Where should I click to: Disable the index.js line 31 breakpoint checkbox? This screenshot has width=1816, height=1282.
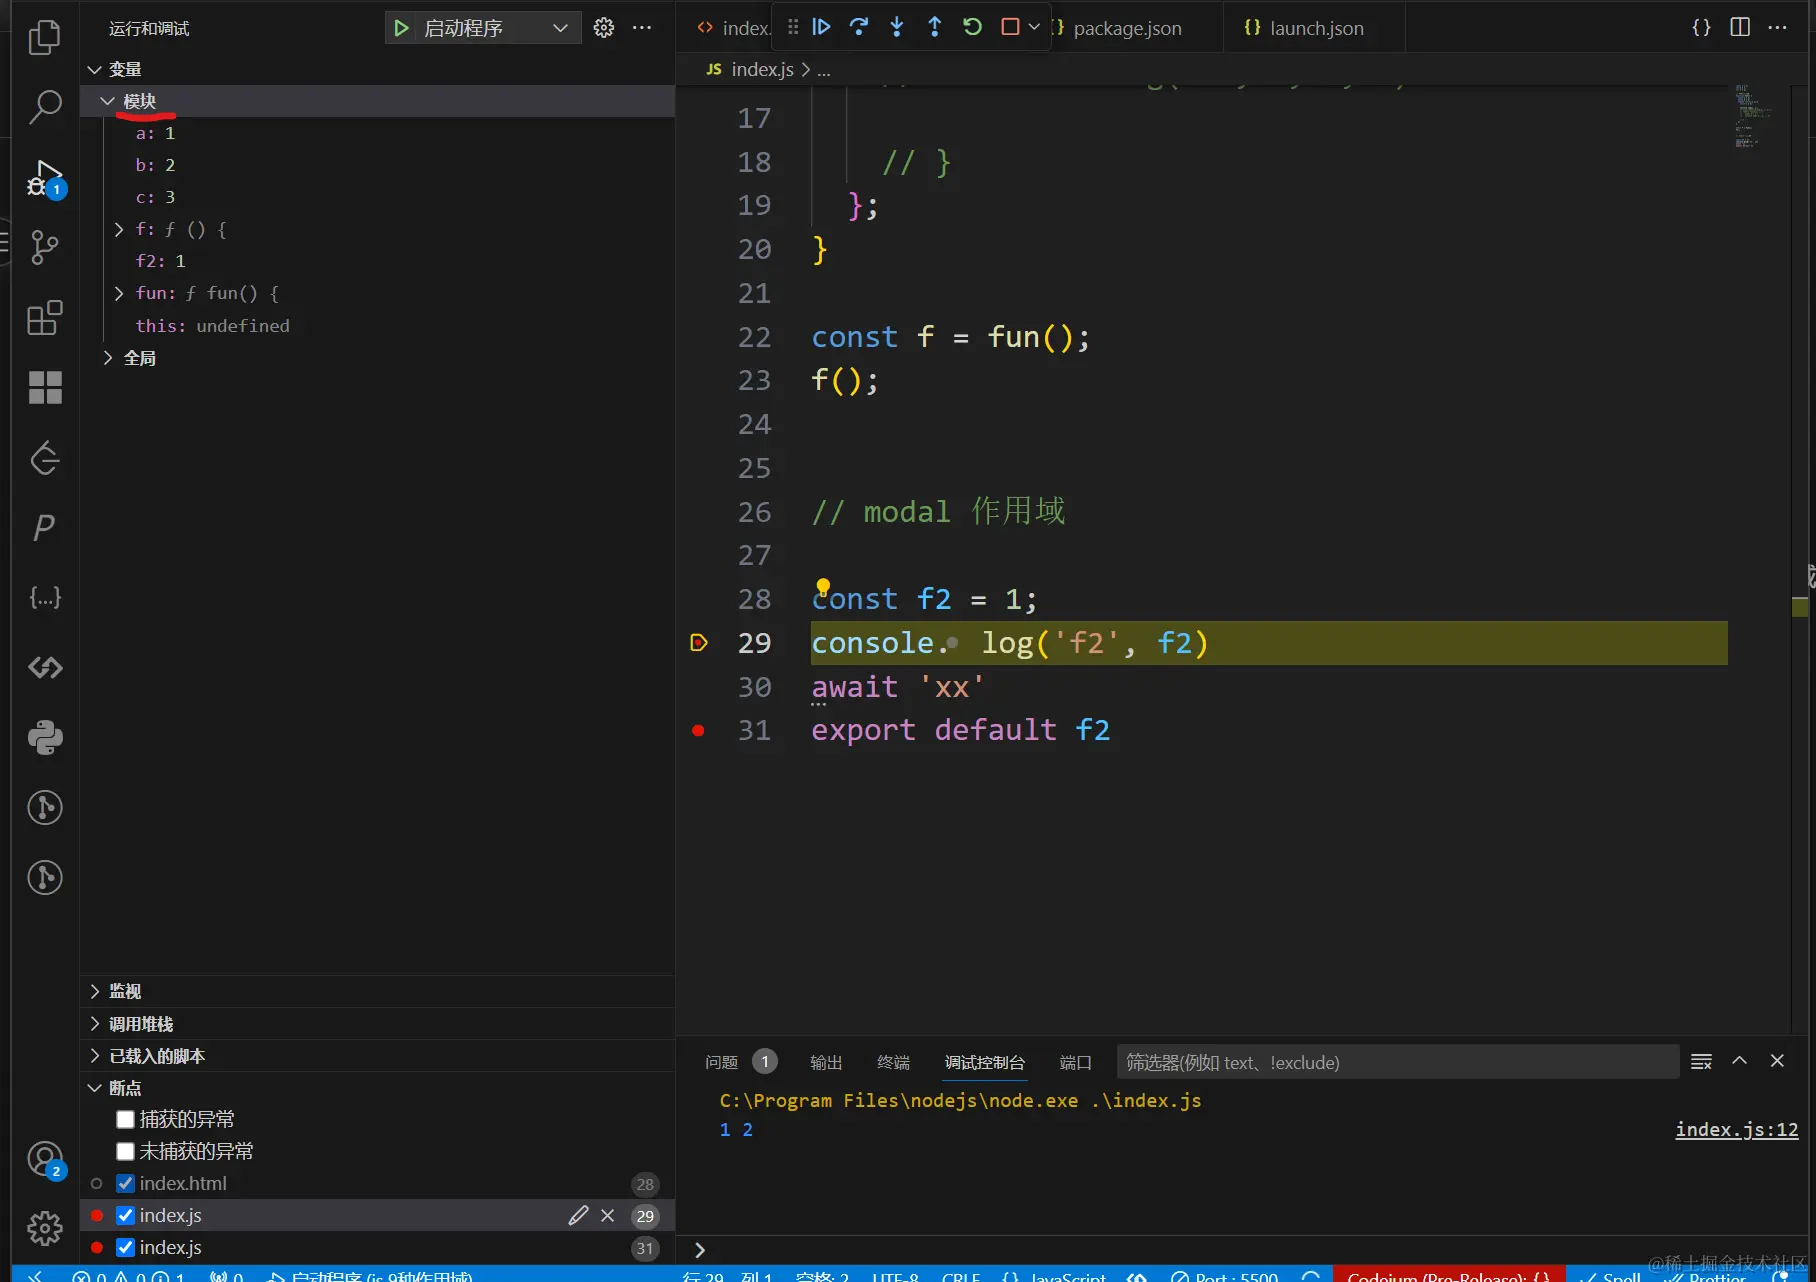point(125,1247)
